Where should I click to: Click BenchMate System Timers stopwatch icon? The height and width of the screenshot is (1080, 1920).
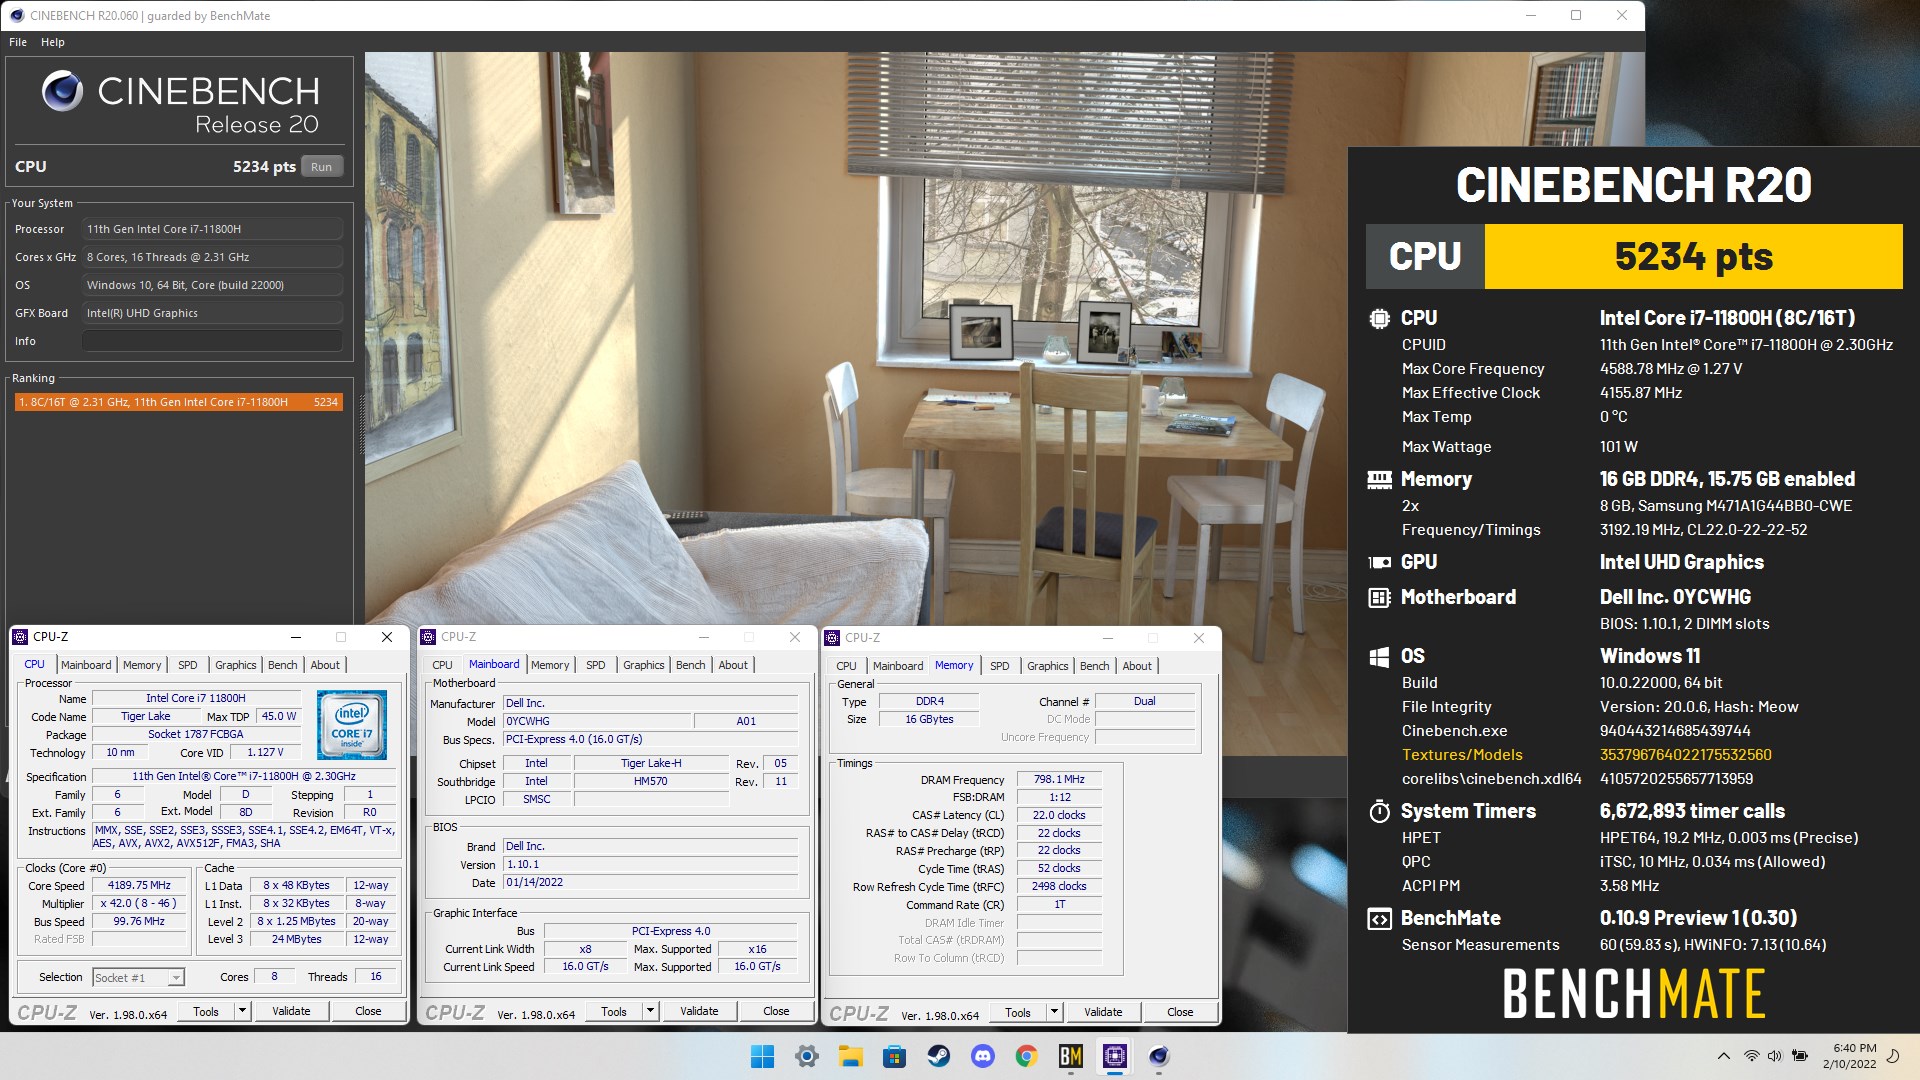click(x=1379, y=810)
